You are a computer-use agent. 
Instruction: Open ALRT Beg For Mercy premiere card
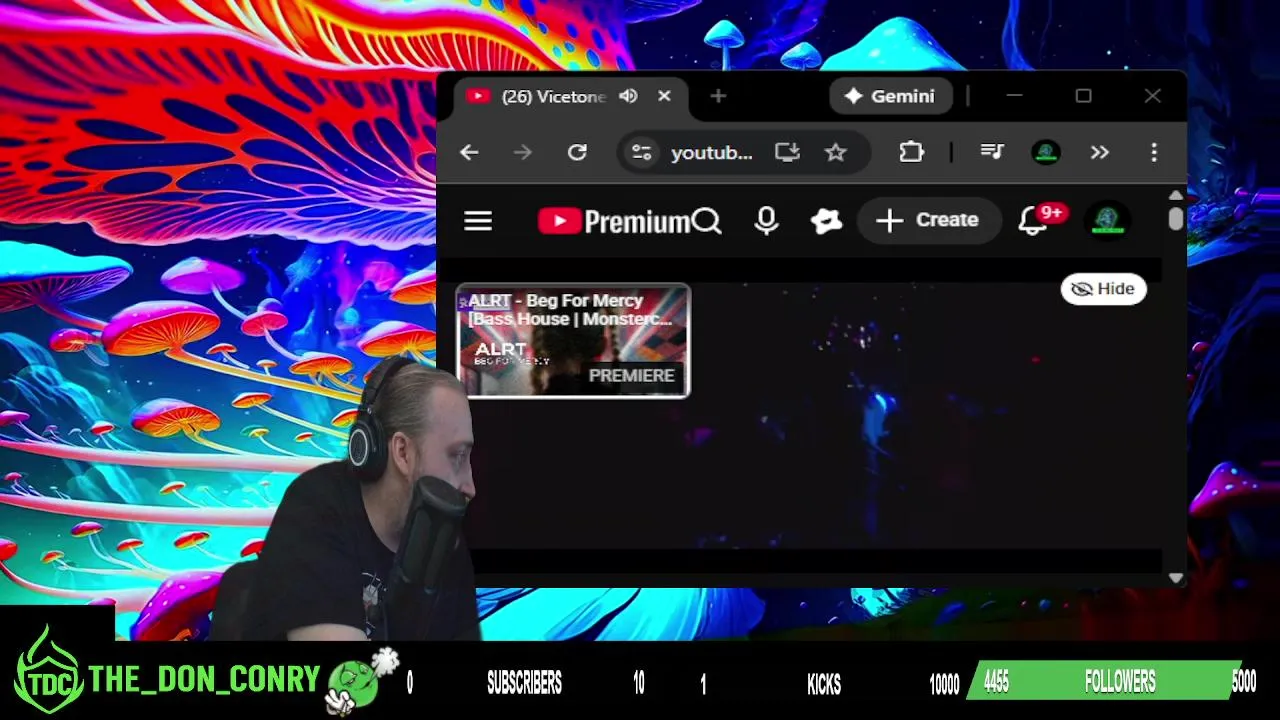pos(573,341)
